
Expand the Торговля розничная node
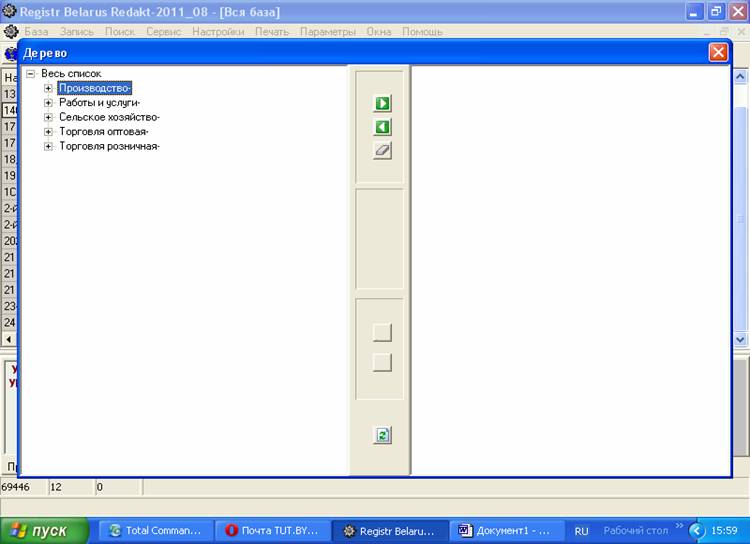click(48, 146)
